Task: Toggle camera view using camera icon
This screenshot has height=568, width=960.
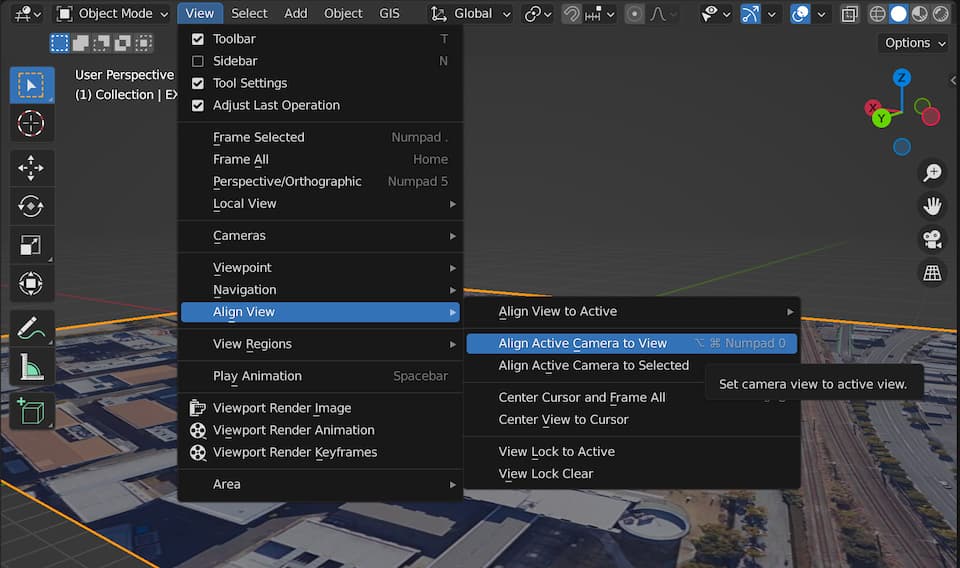Action: point(932,239)
